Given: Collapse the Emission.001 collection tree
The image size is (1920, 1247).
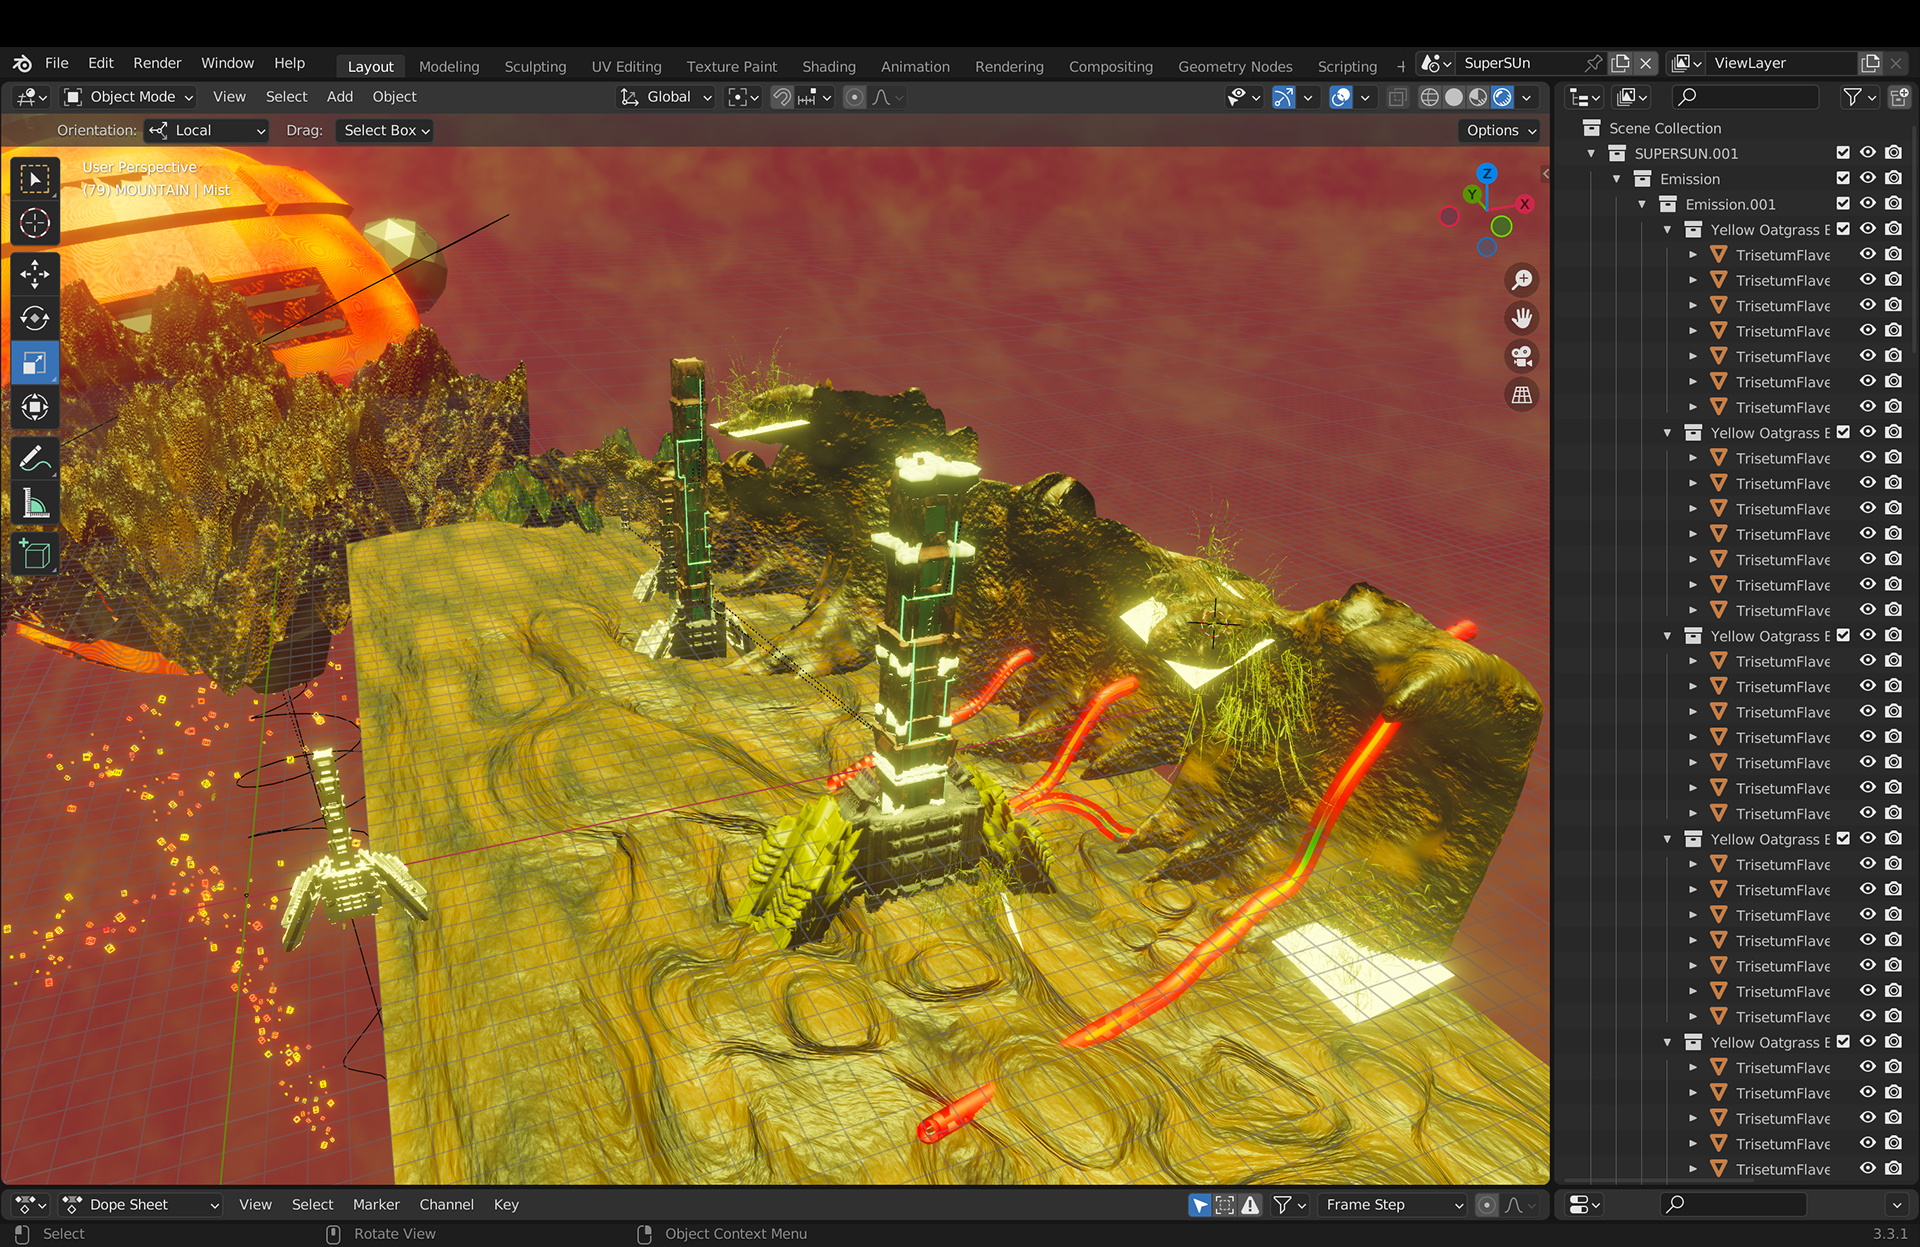Looking at the screenshot, I should coord(1642,204).
